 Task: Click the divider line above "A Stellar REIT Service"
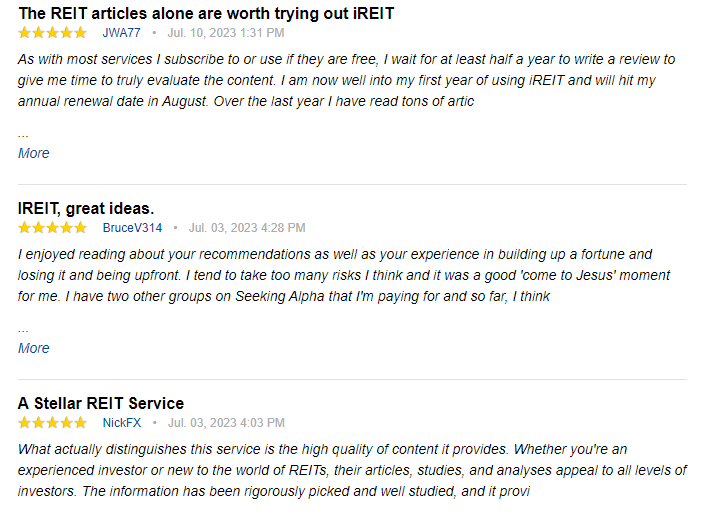pyautogui.click(x=352, y=379)
